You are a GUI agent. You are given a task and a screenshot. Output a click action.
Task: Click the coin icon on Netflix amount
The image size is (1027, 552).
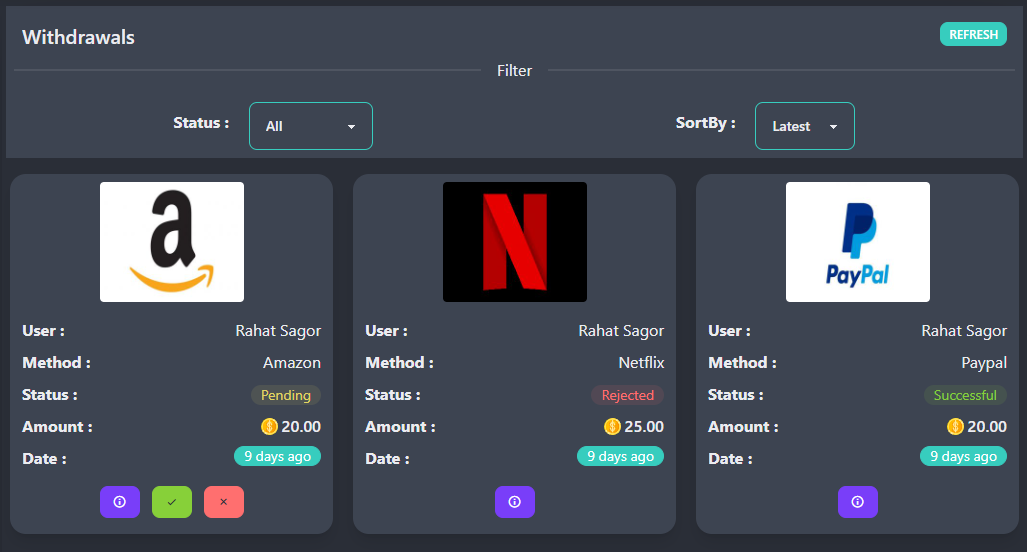point(612,427)
